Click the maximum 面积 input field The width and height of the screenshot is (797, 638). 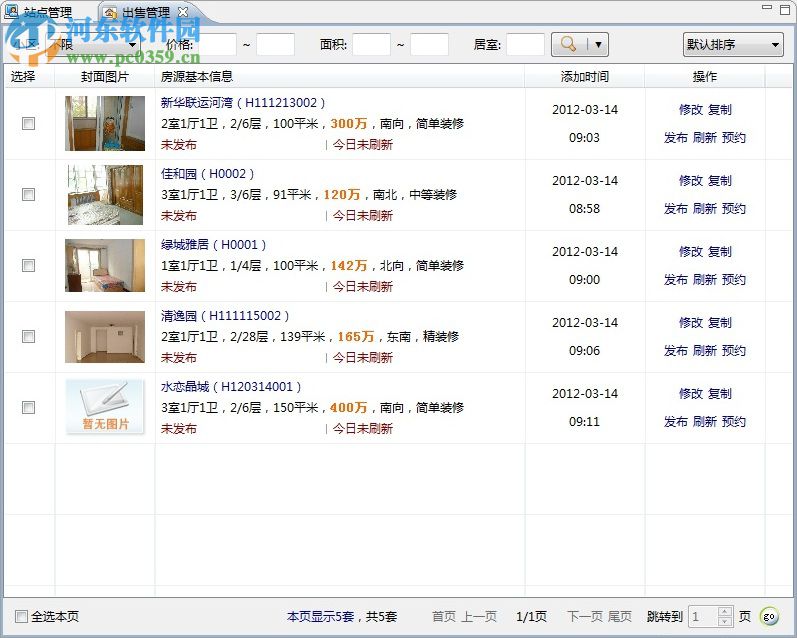point(430,45)
